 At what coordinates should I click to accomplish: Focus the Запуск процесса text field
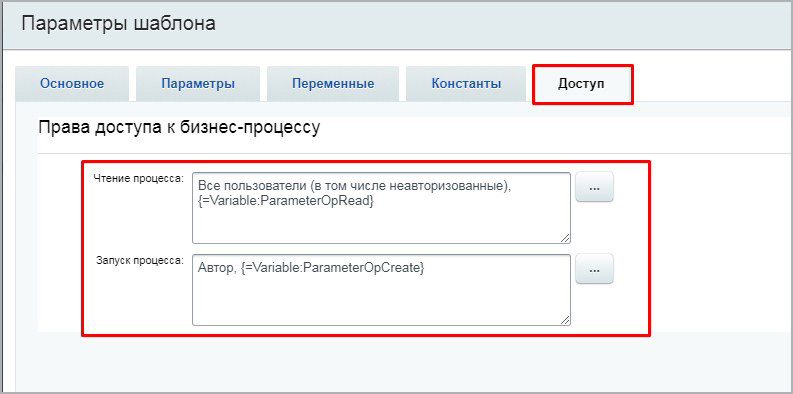pyautogui.click(x=381, y=290)
